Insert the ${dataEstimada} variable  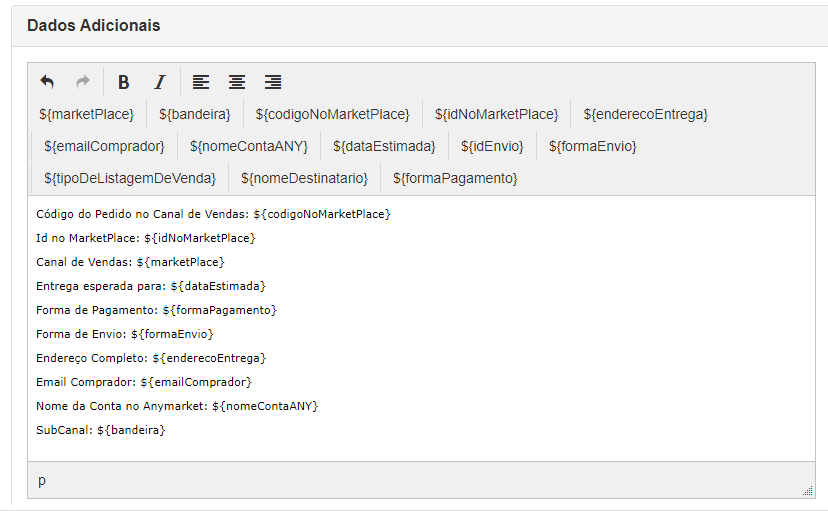[x=384, y=146]
